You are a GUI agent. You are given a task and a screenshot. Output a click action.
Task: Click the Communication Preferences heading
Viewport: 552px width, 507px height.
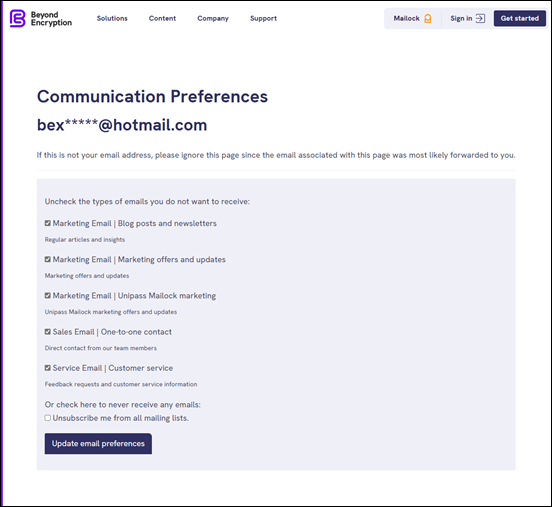(x=152, y=96)
